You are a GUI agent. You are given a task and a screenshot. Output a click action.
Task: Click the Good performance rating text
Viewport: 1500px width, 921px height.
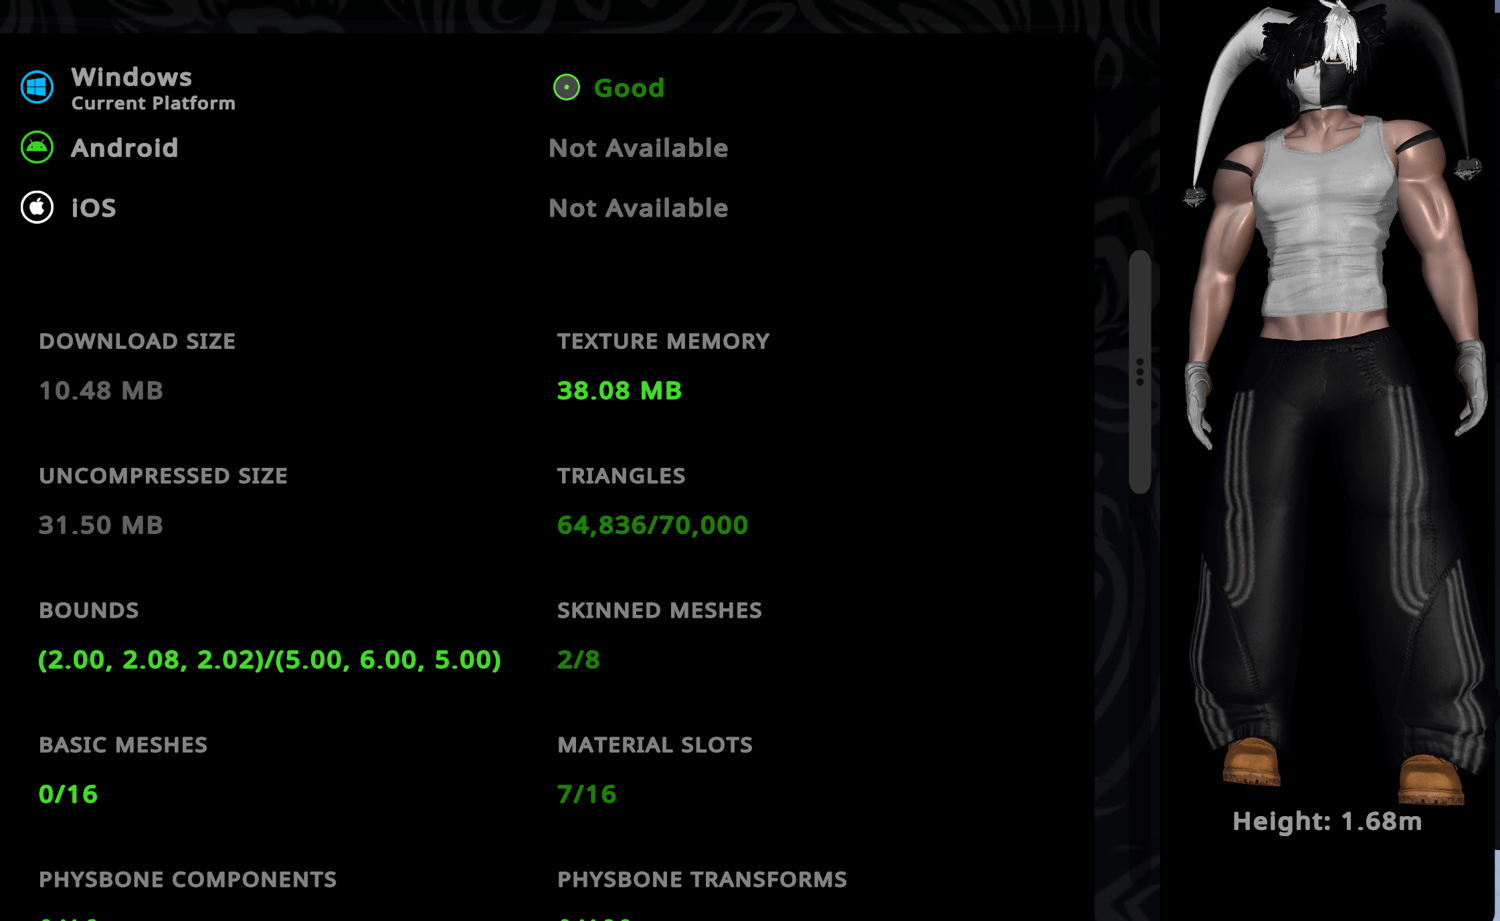click(x=628, y=88)
